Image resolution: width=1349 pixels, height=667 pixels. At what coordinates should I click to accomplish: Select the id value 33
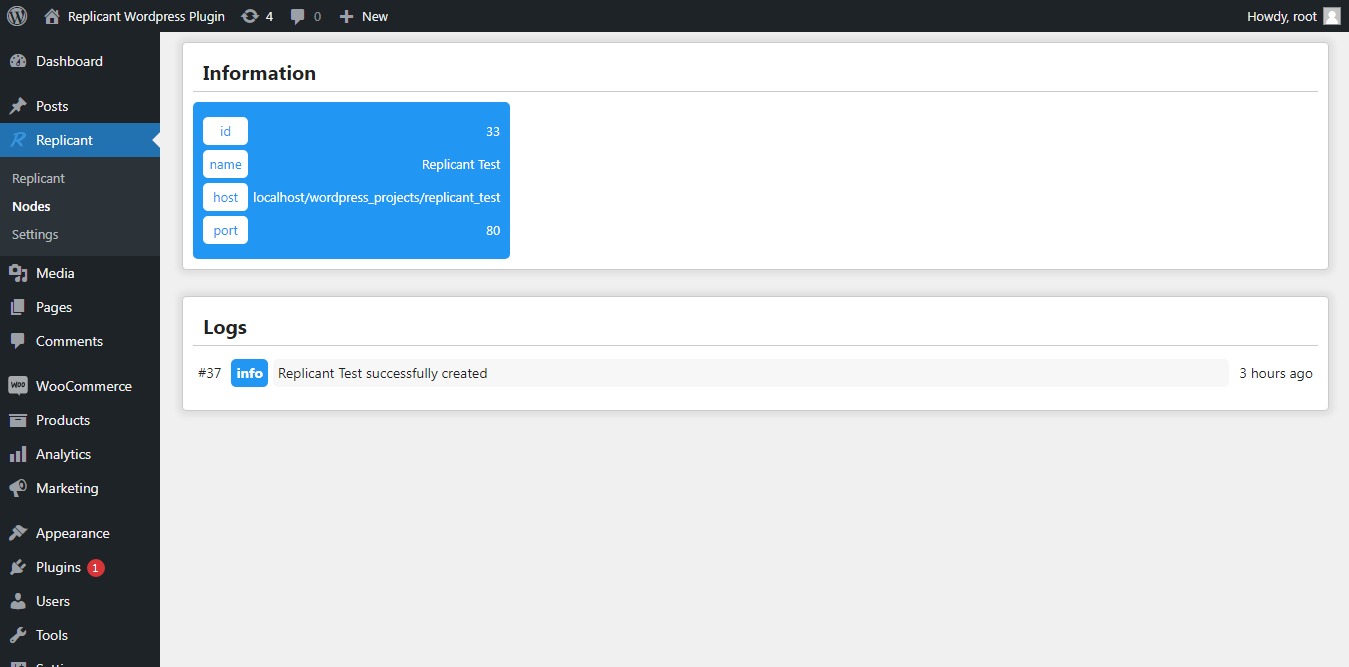[493, 131]
